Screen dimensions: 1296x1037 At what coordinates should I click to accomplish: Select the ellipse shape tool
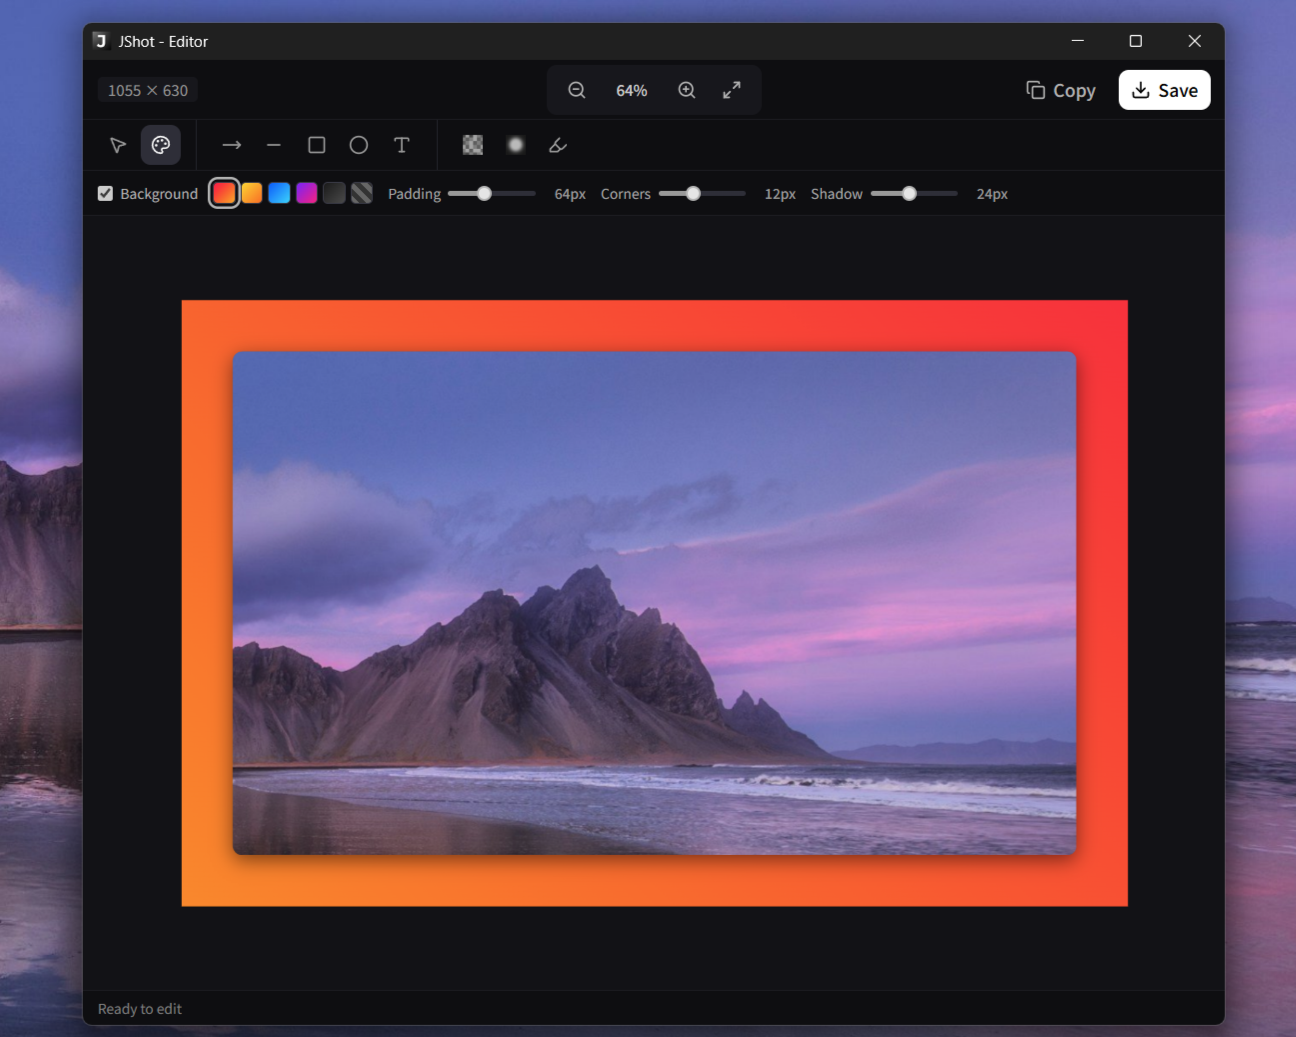(x=358, y=145)
